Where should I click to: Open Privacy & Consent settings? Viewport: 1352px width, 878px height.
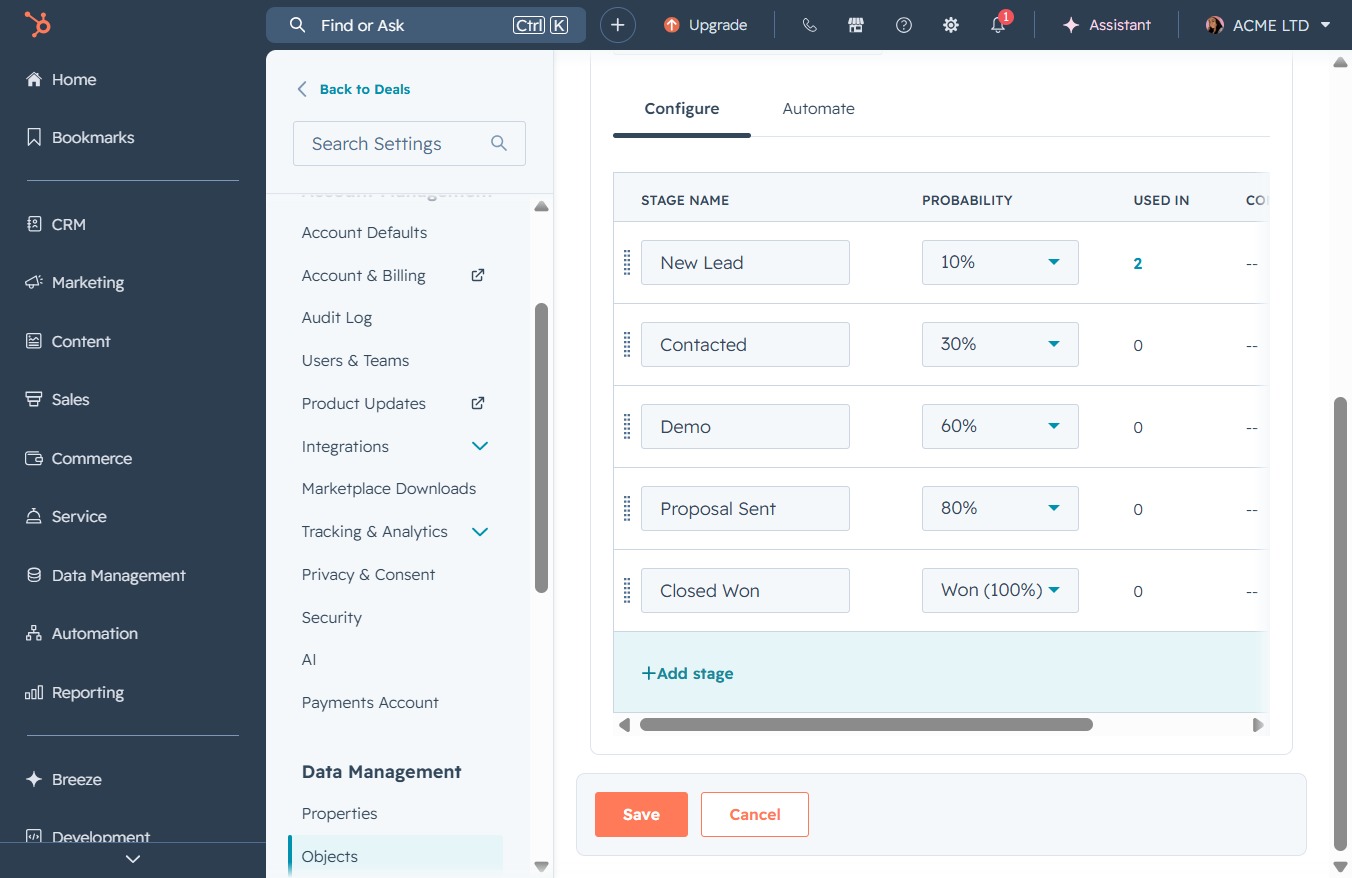pyautogui.click(x=368, y=574)
